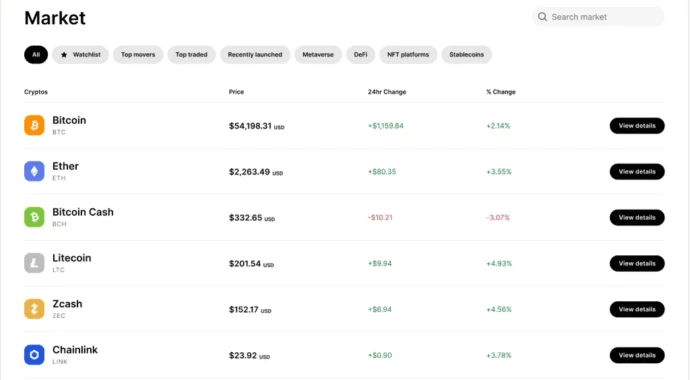Filter by Recently launched

[255, 55]
